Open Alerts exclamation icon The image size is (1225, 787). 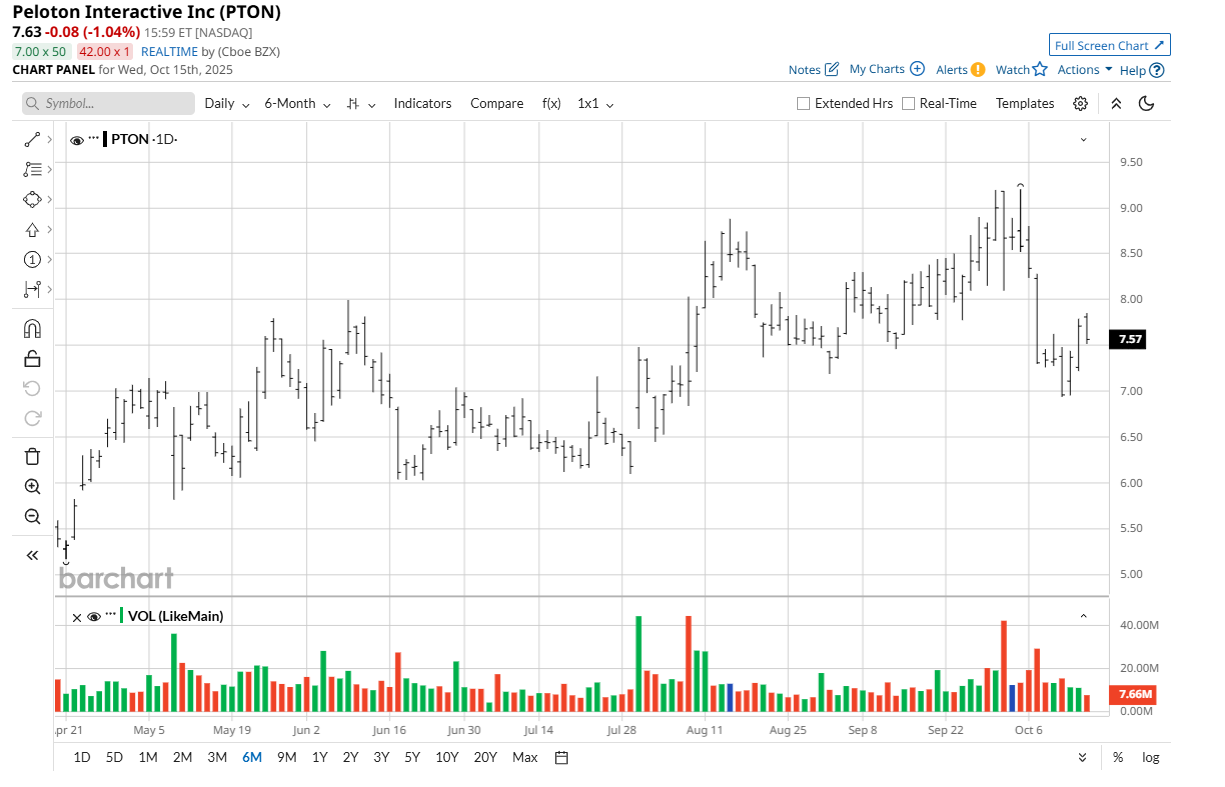click(x=977, y=69)
